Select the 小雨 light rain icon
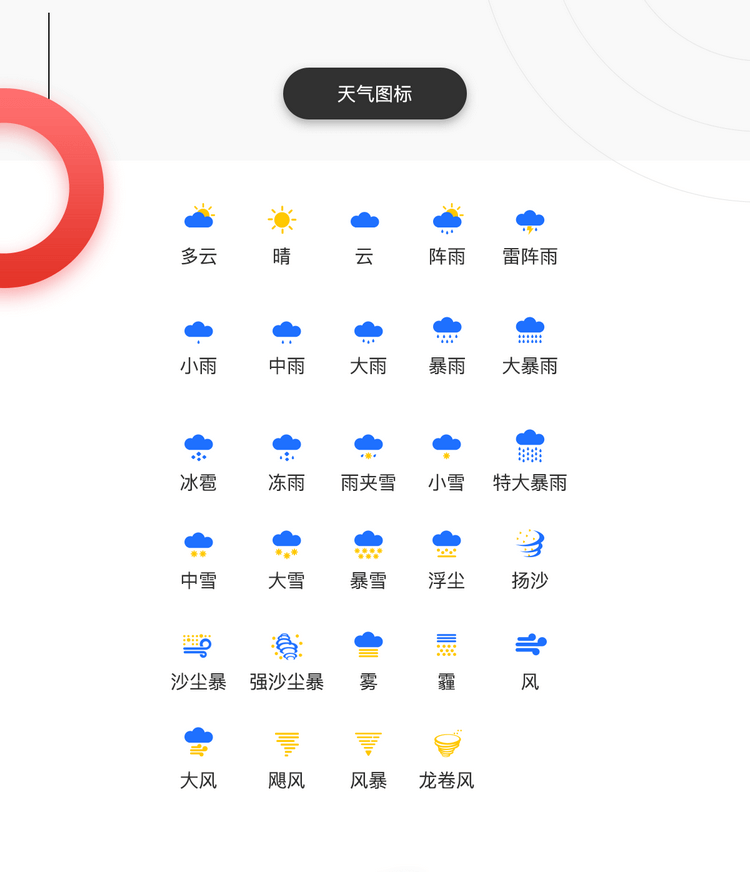750x872 pixels. click(198, 332)
